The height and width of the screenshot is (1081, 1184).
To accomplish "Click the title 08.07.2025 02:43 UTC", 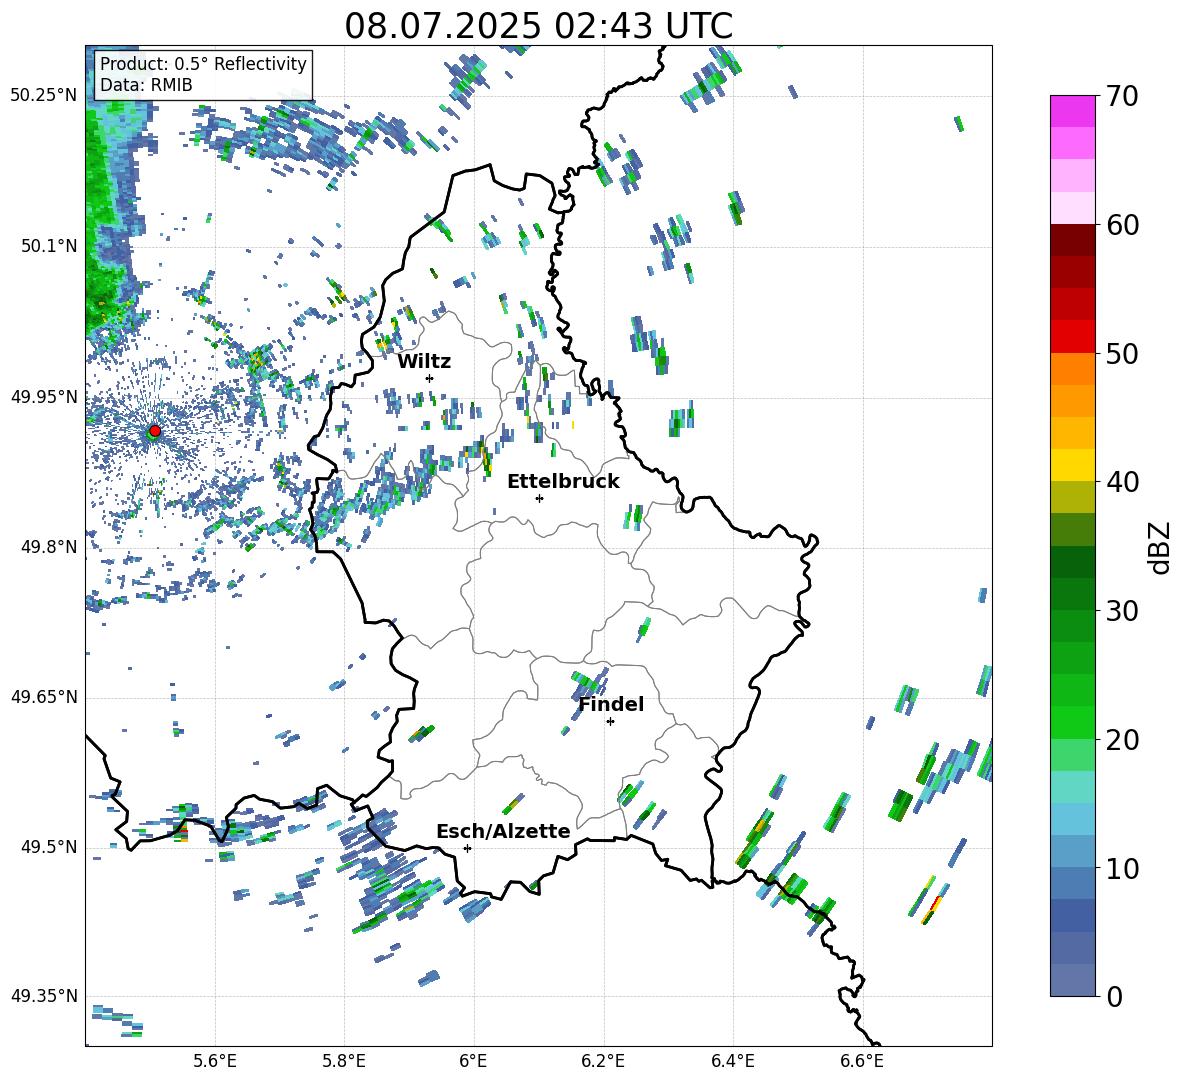I will coord(538,26).
